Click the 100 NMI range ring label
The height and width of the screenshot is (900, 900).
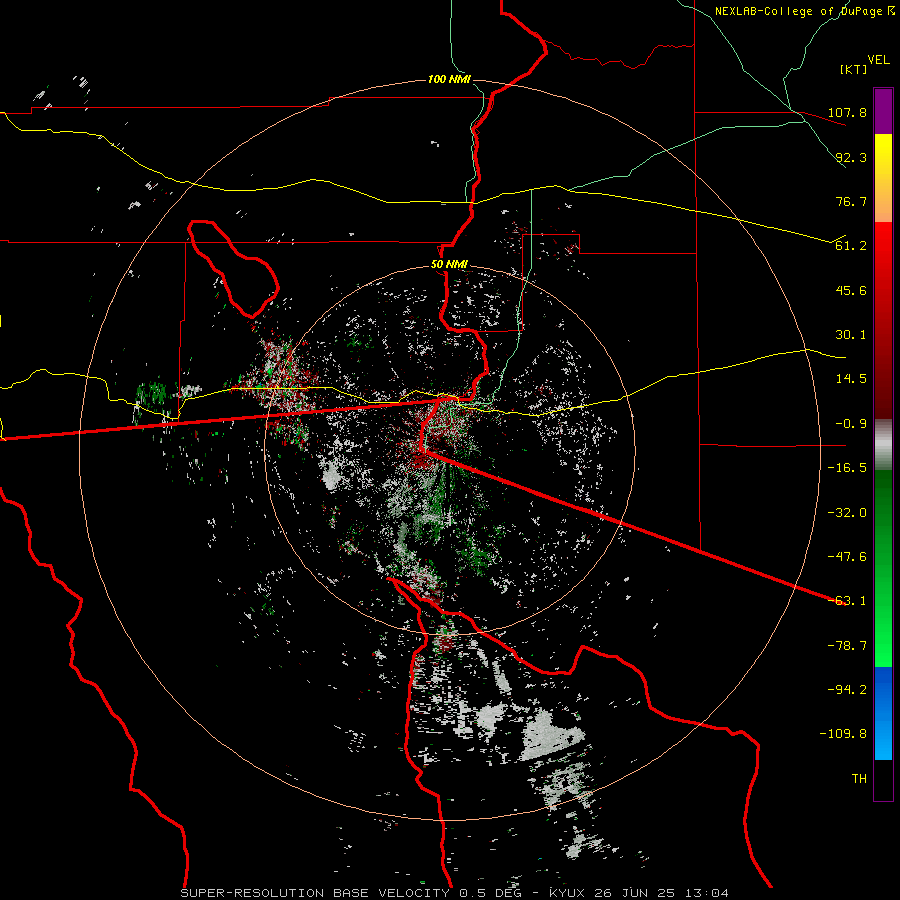[x=449, y=79]
